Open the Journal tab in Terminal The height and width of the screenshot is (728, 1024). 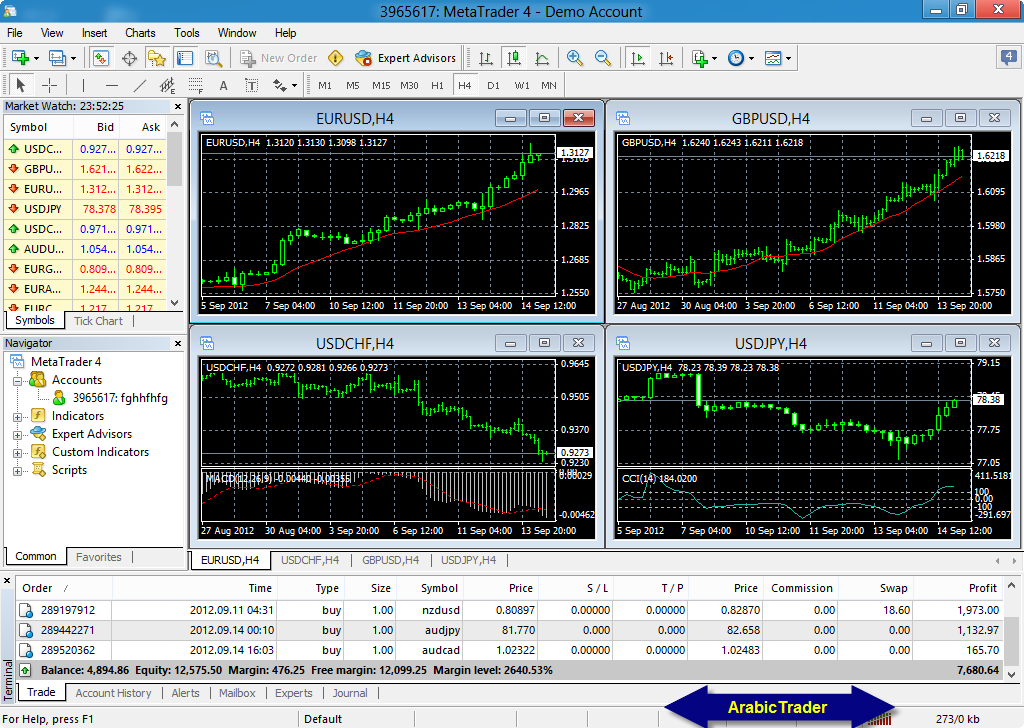350,693
